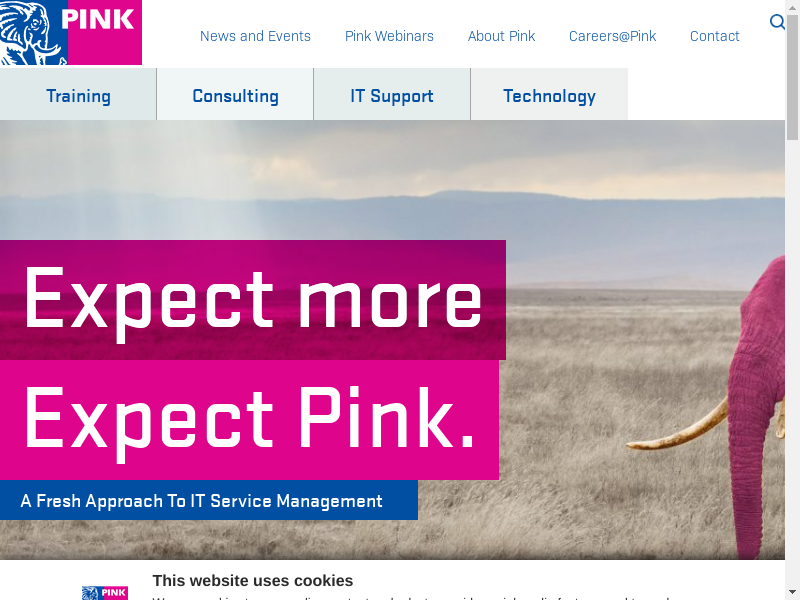The width and height of the screenshot is (800, 600).
Task: Click the elephant's tusk in the photo
Action: (679, 428)
